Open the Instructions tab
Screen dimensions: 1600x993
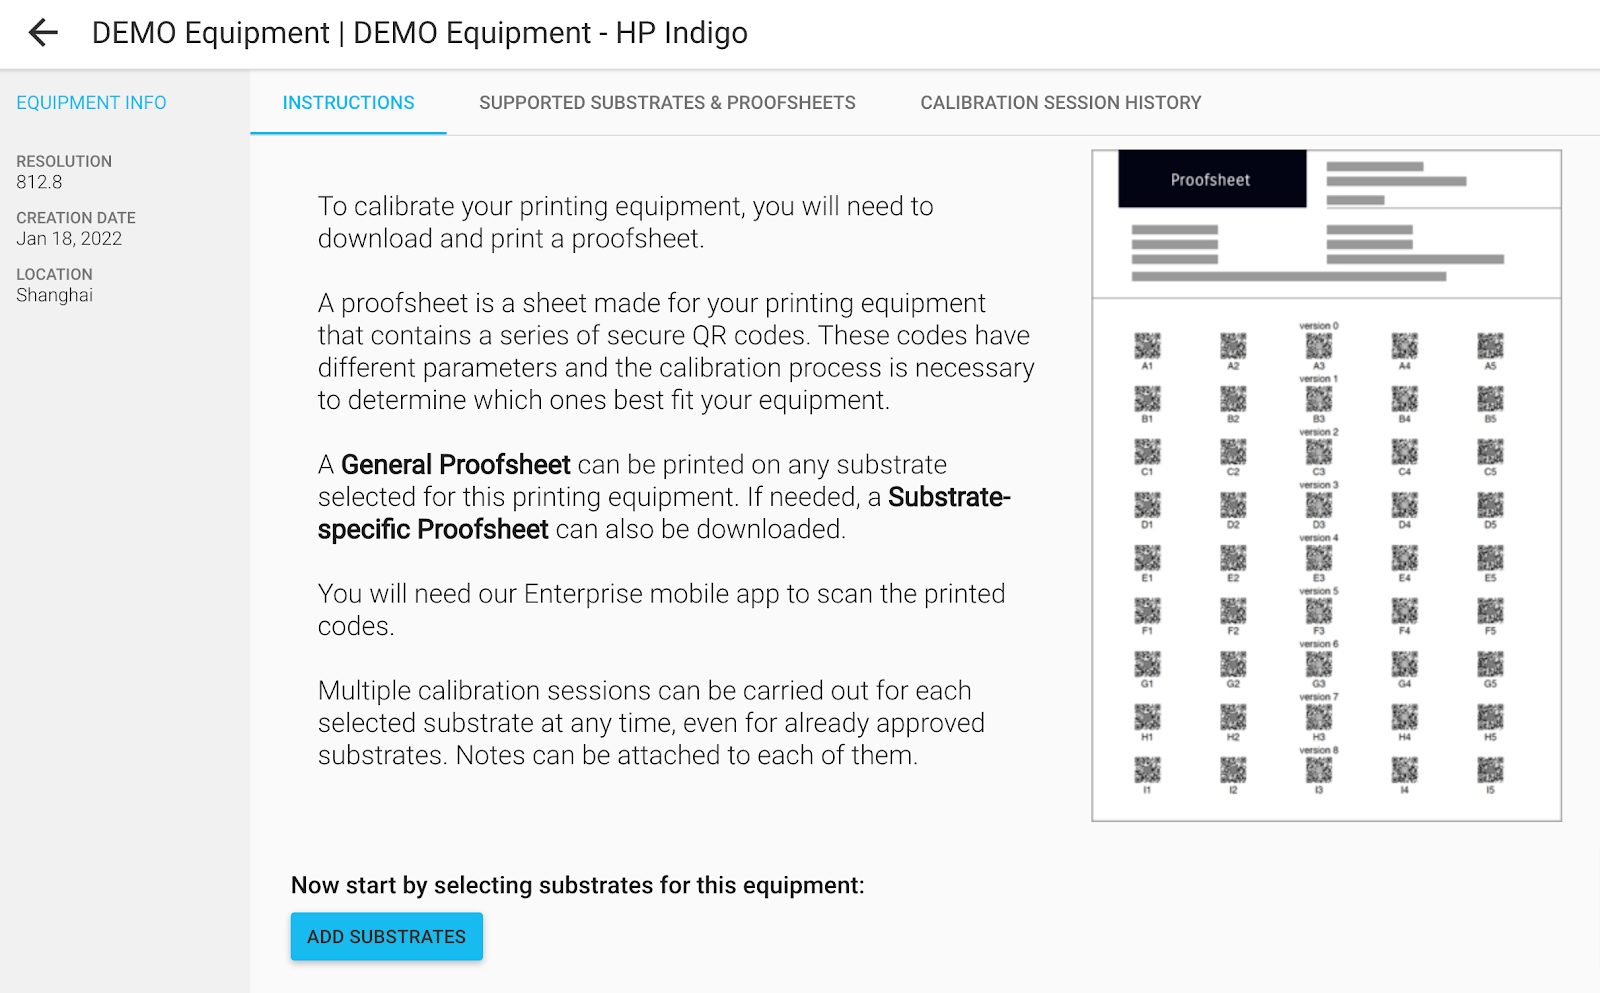click(x=348, y=103)
